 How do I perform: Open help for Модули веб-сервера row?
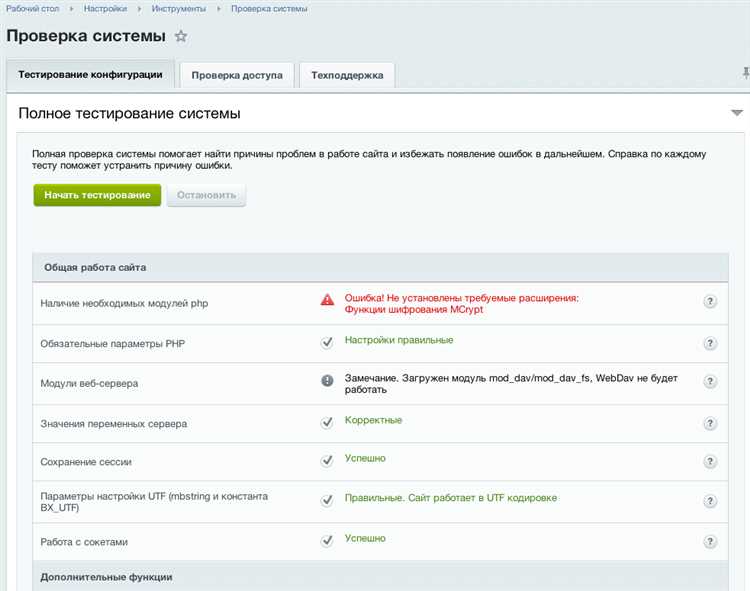tap(710, 382)
